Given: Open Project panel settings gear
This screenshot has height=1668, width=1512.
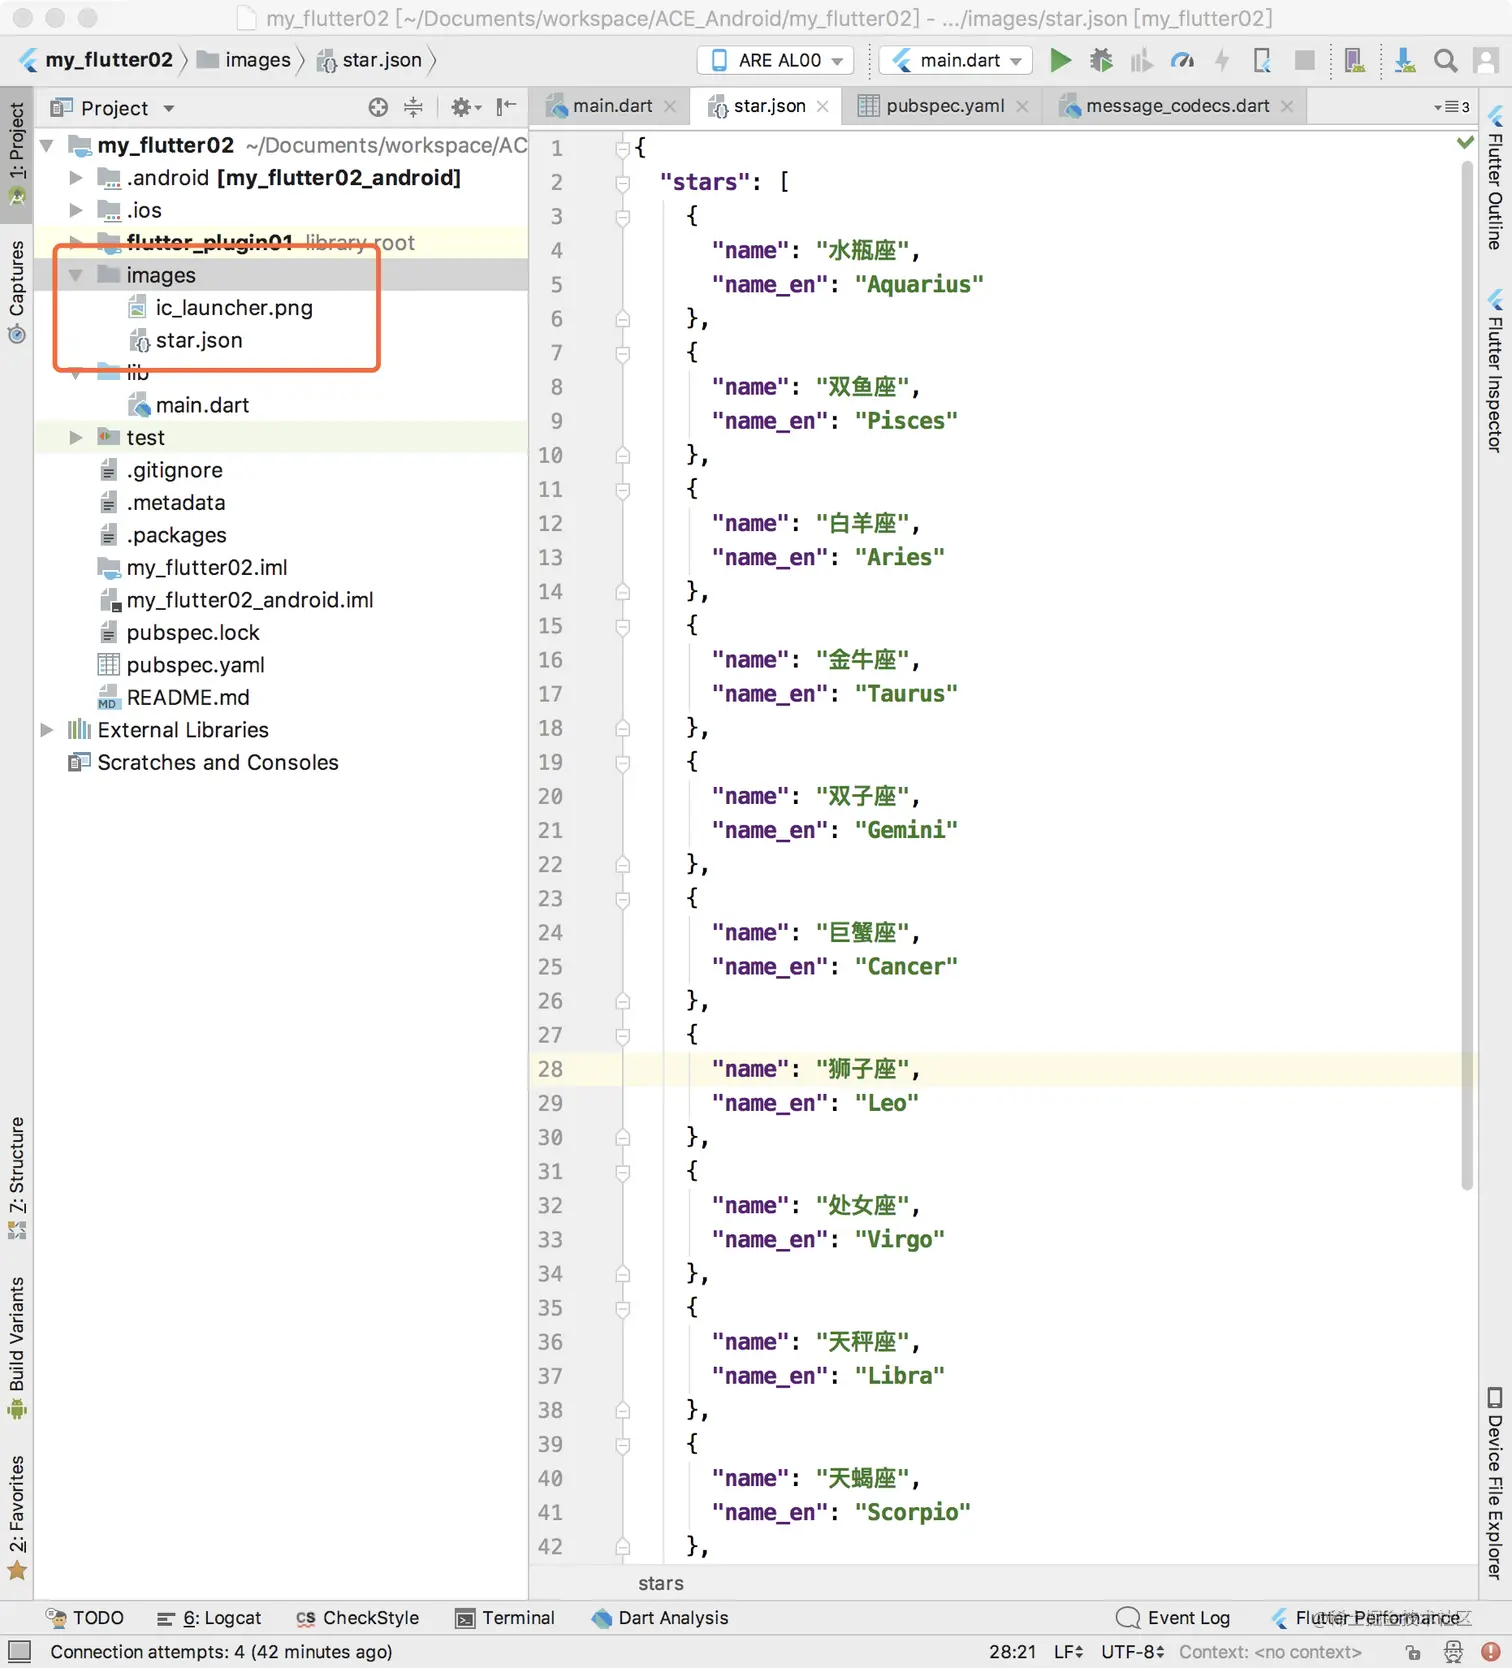Looking at the screenshot, I should pos(465,107).
